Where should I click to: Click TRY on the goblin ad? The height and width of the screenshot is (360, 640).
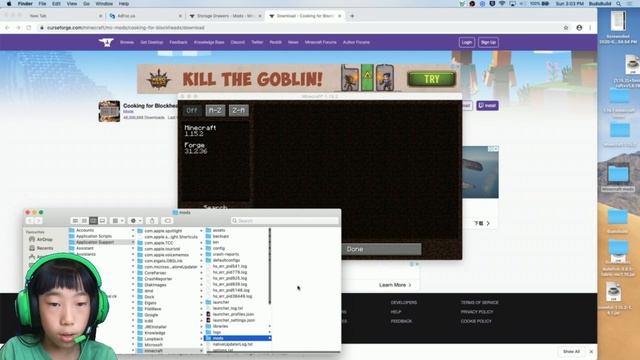431,79
